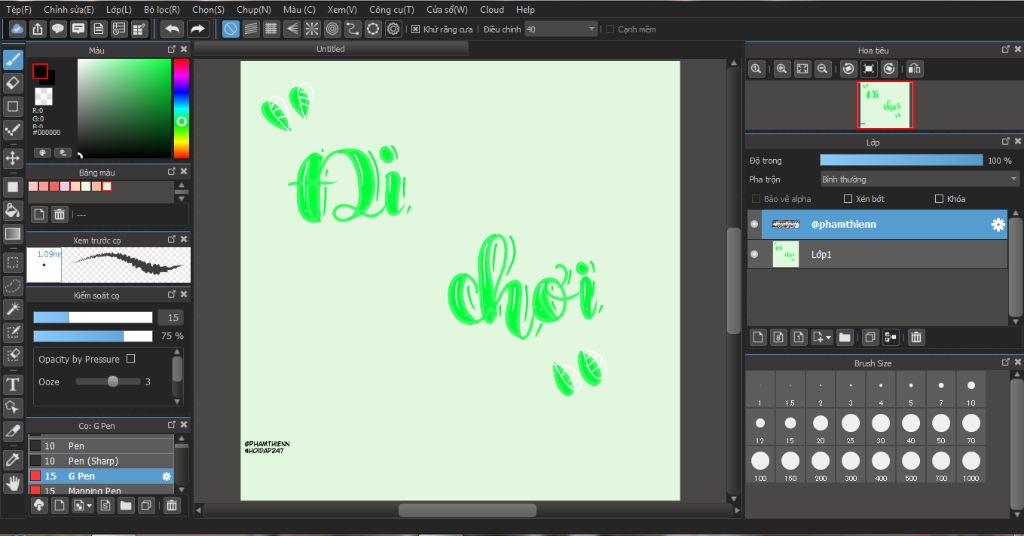
Task: Select the Lasso tool
Action: pyautogui.click(x=13, y=286)
